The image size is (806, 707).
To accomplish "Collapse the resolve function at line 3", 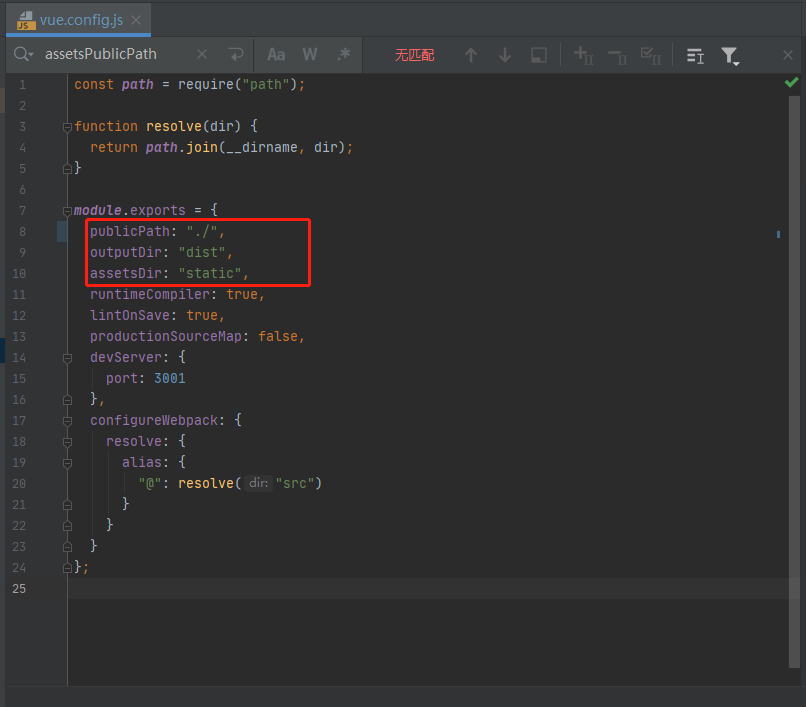I will tap(67, 127).
